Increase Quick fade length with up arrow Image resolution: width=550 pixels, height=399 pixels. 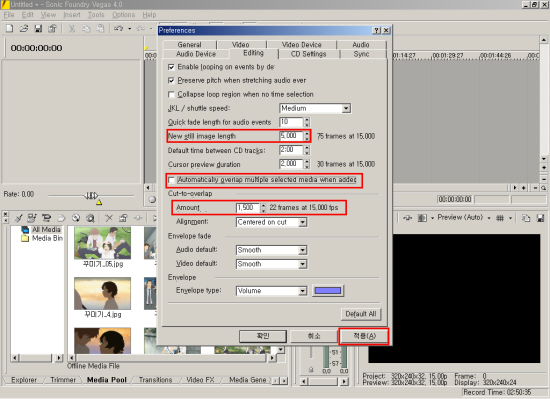[x=307, y=120]
